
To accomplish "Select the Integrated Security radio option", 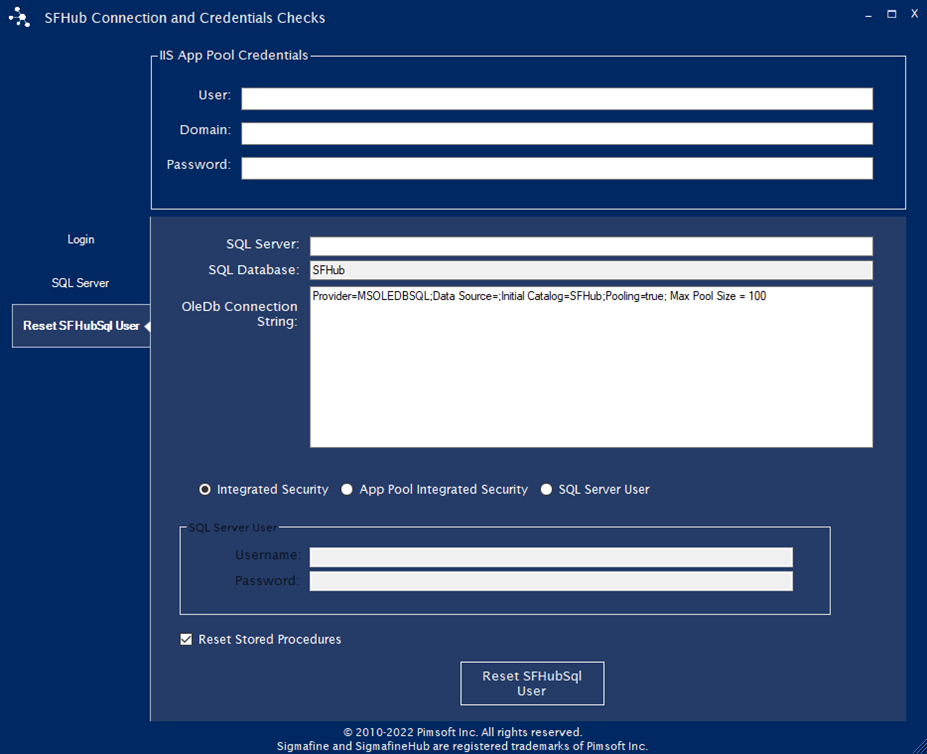I will tap(206, 490).
